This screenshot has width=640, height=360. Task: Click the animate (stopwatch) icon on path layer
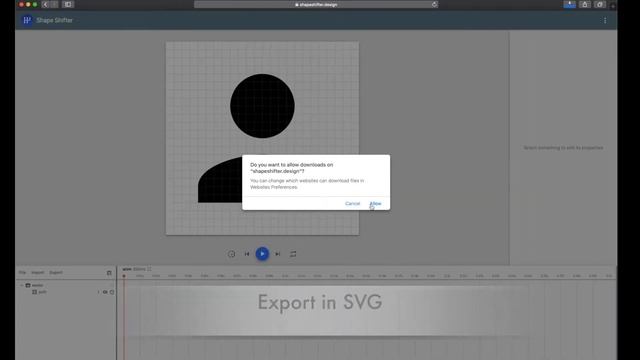[112, 292]
